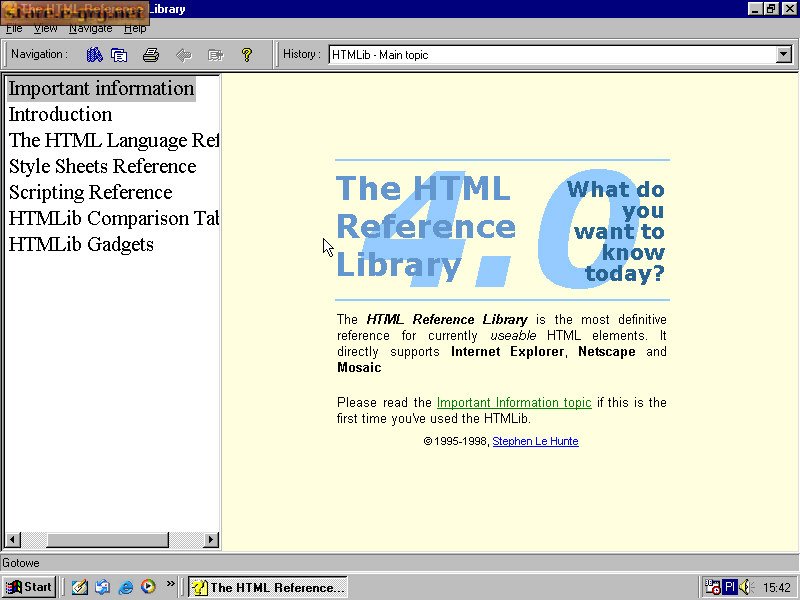
Task: Open Scripting Reference topic
Action: 90,192
